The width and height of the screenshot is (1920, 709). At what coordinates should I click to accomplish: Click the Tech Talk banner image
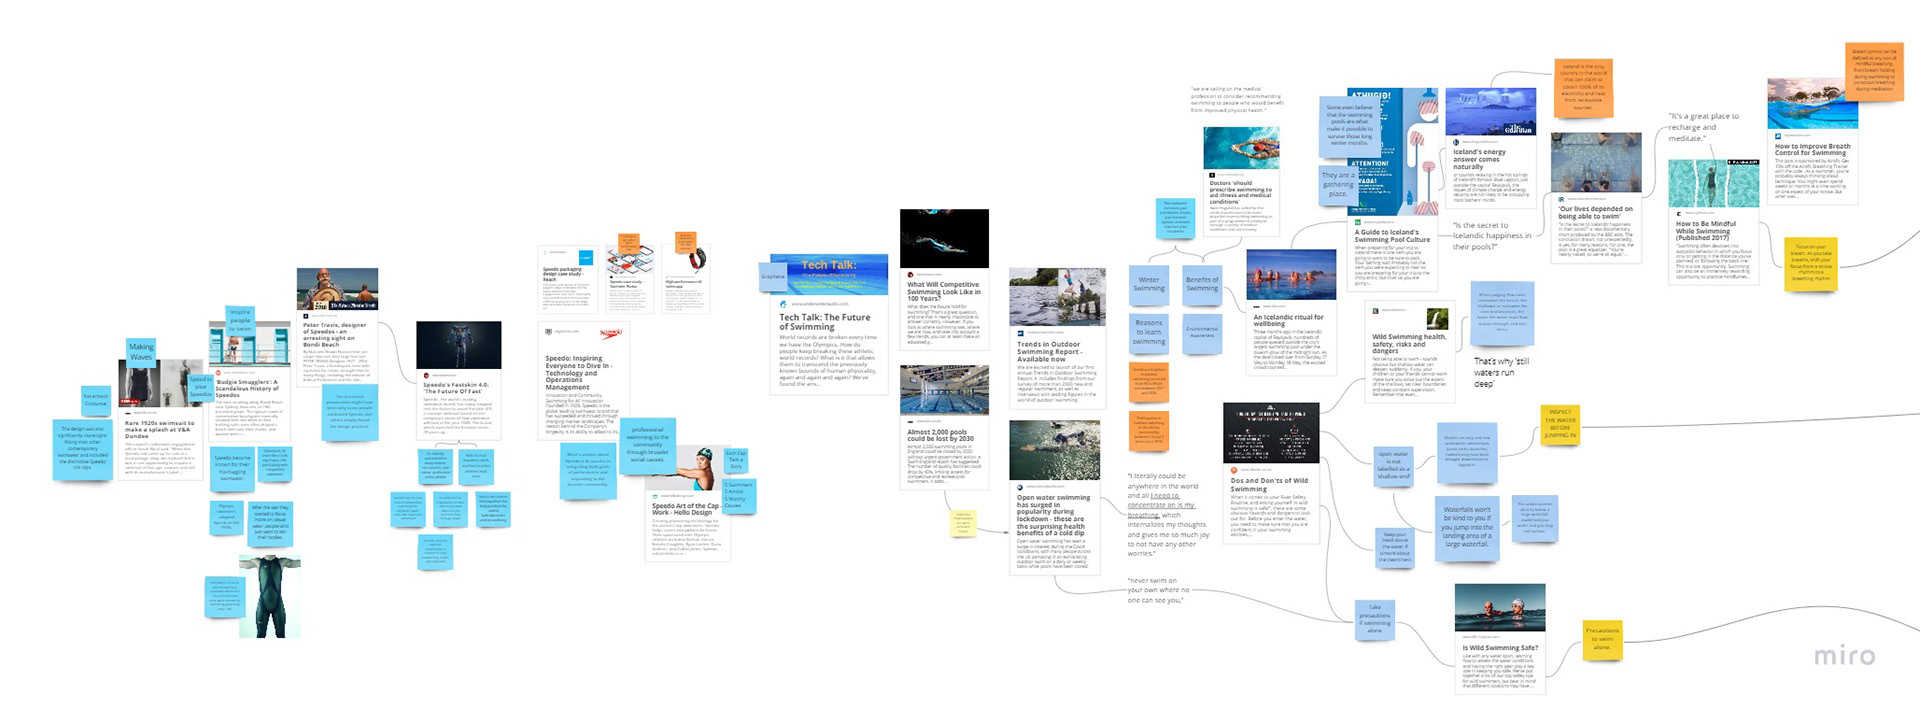click(828, 274)
